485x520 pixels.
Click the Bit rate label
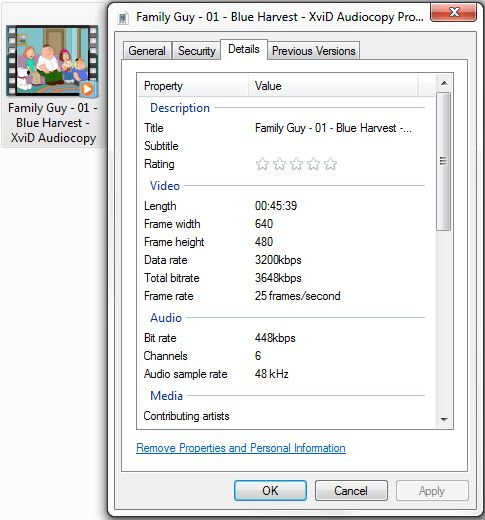coord(160,338)
